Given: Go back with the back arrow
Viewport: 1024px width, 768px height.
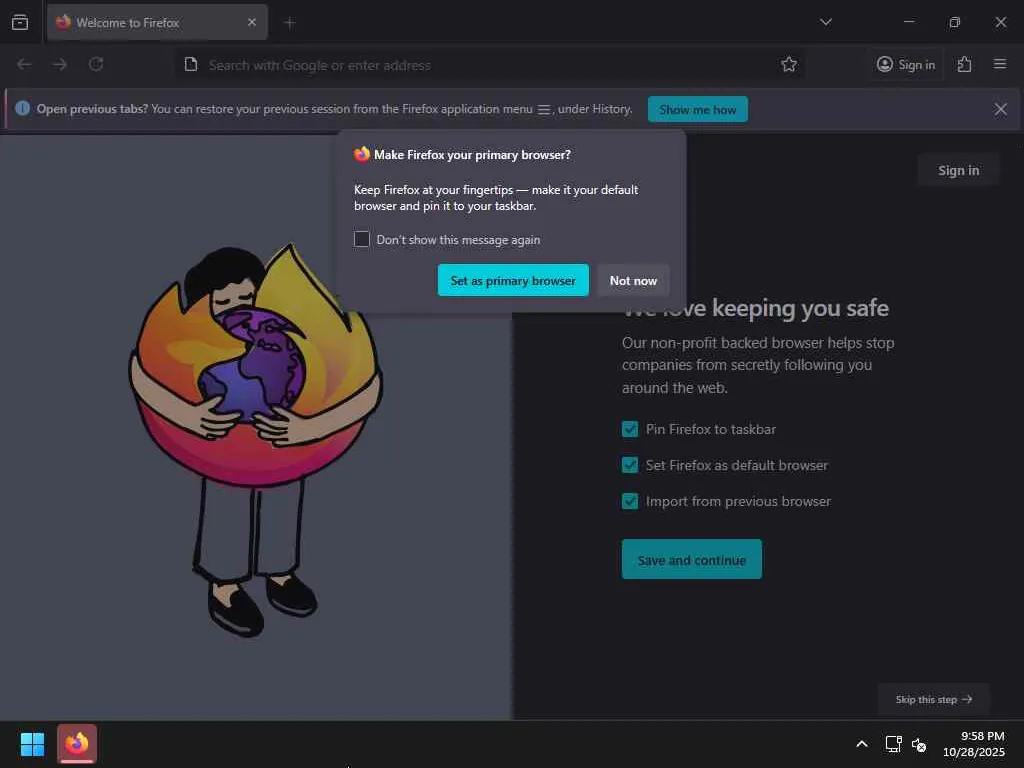Looking at the screenshot, I should coord(24,64).
